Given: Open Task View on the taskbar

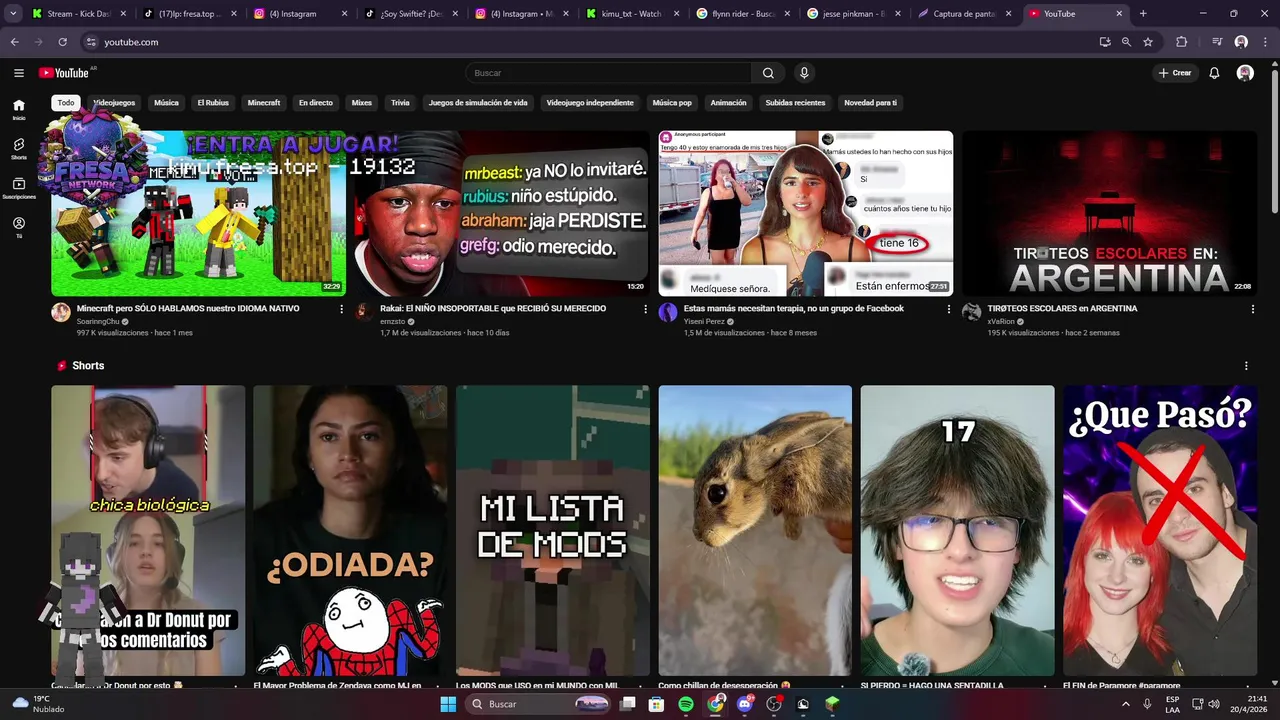Looking at the screenshot, I should [627, 704].
